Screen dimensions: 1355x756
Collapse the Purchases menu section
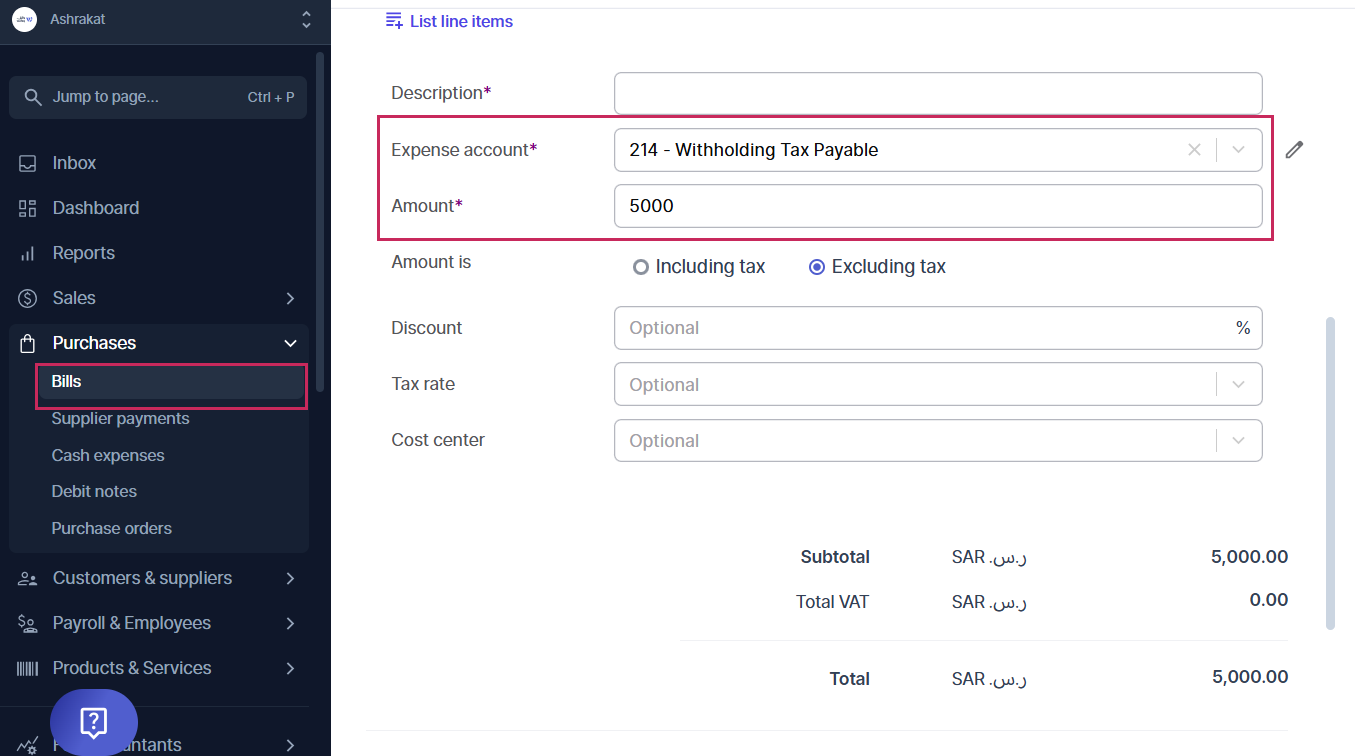pyautogui.click(x=290, y=343)
